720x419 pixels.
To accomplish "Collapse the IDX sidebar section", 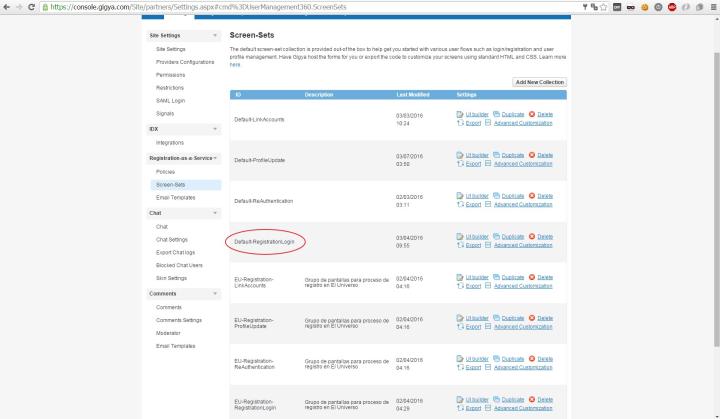I will click(x=214, y=129).
